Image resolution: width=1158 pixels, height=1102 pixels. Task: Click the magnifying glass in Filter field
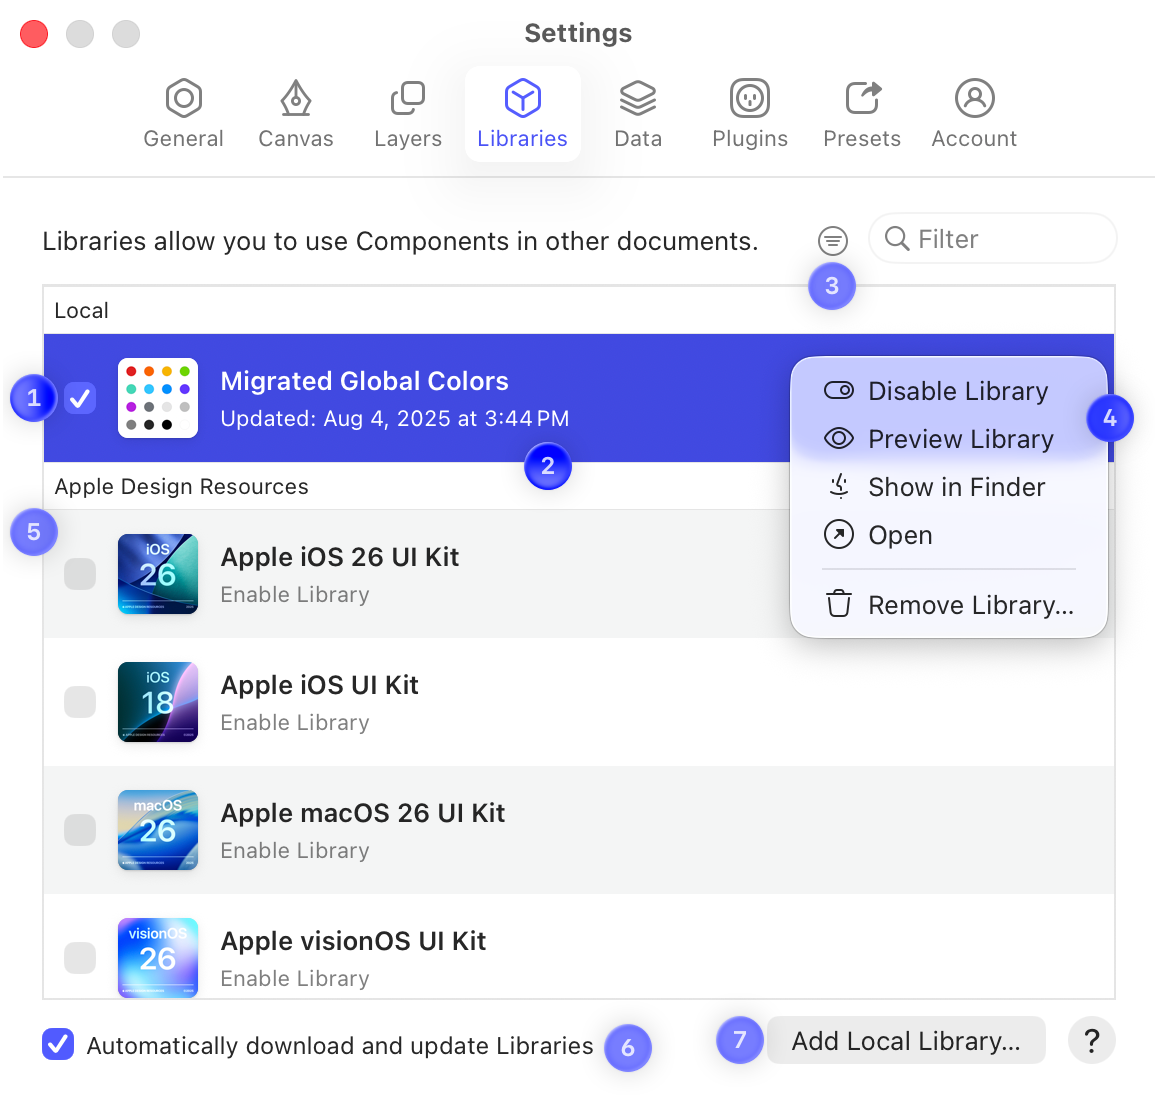click(x=897, y=239)
